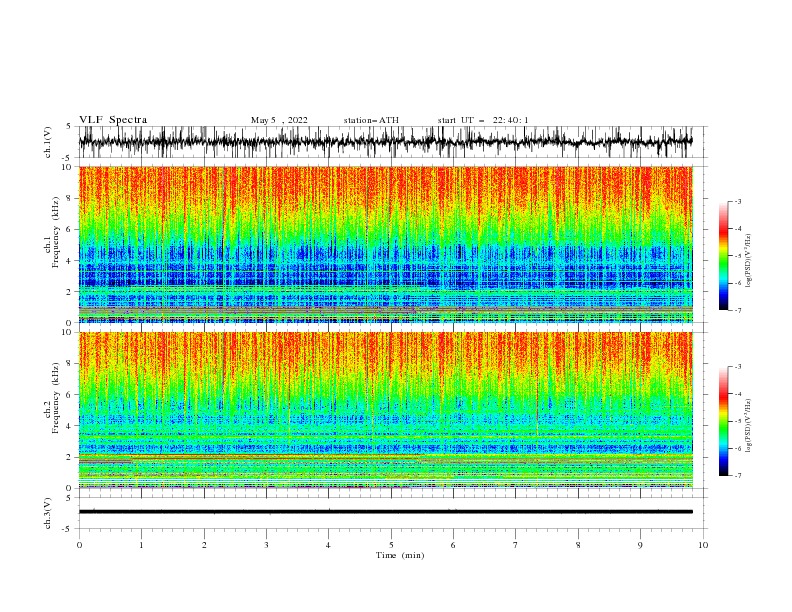Click the time axis tick label "6"
Screen dimensions: 792x612
(453, 545)
